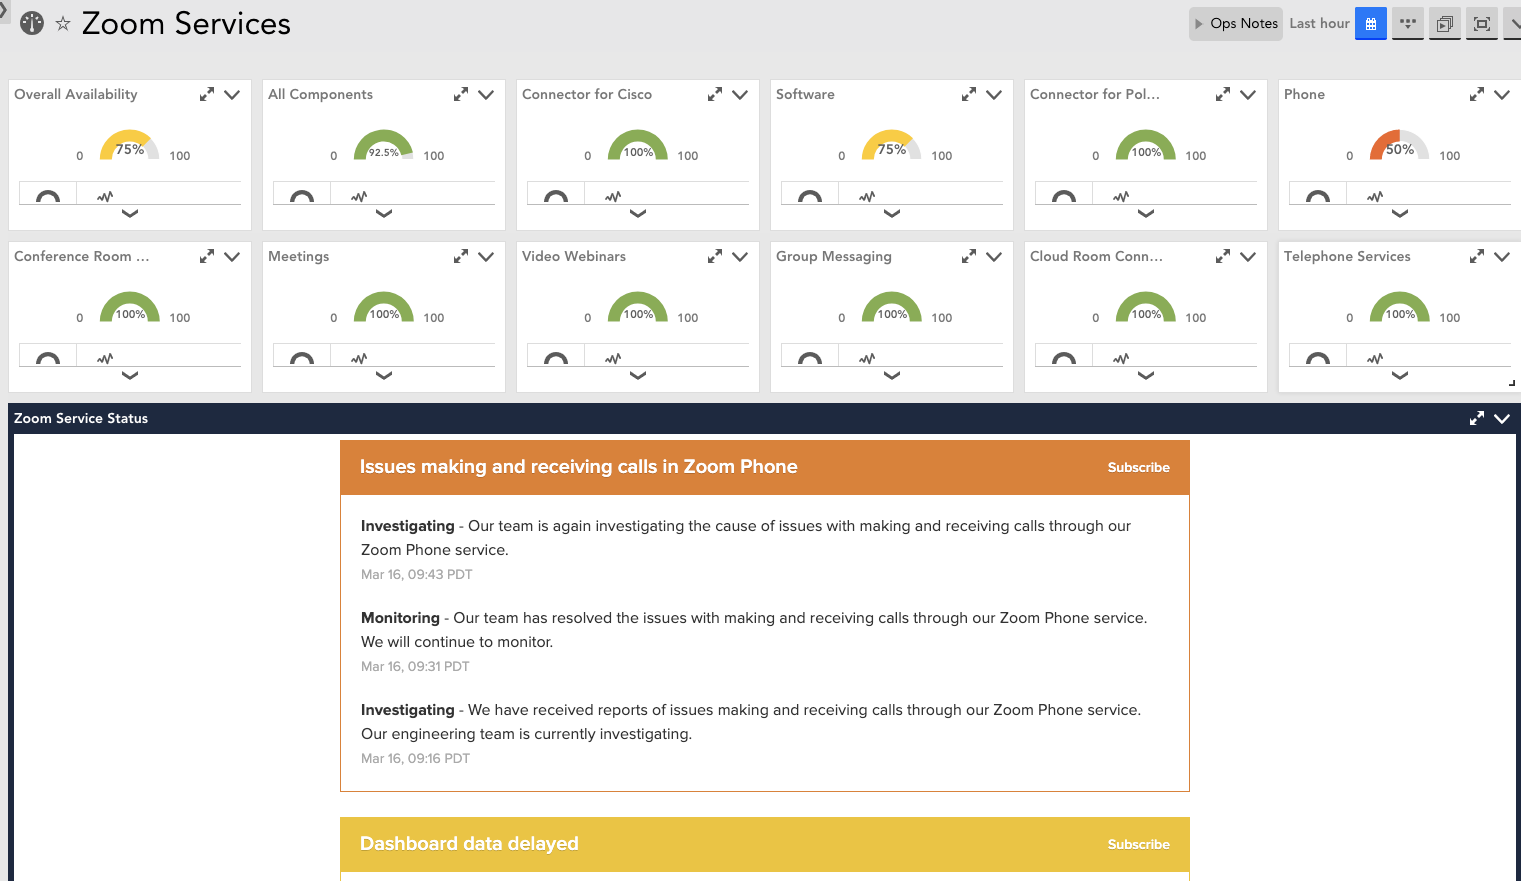
Task: Expand the Zoom Service Status widget
Action: (1477, 418)
